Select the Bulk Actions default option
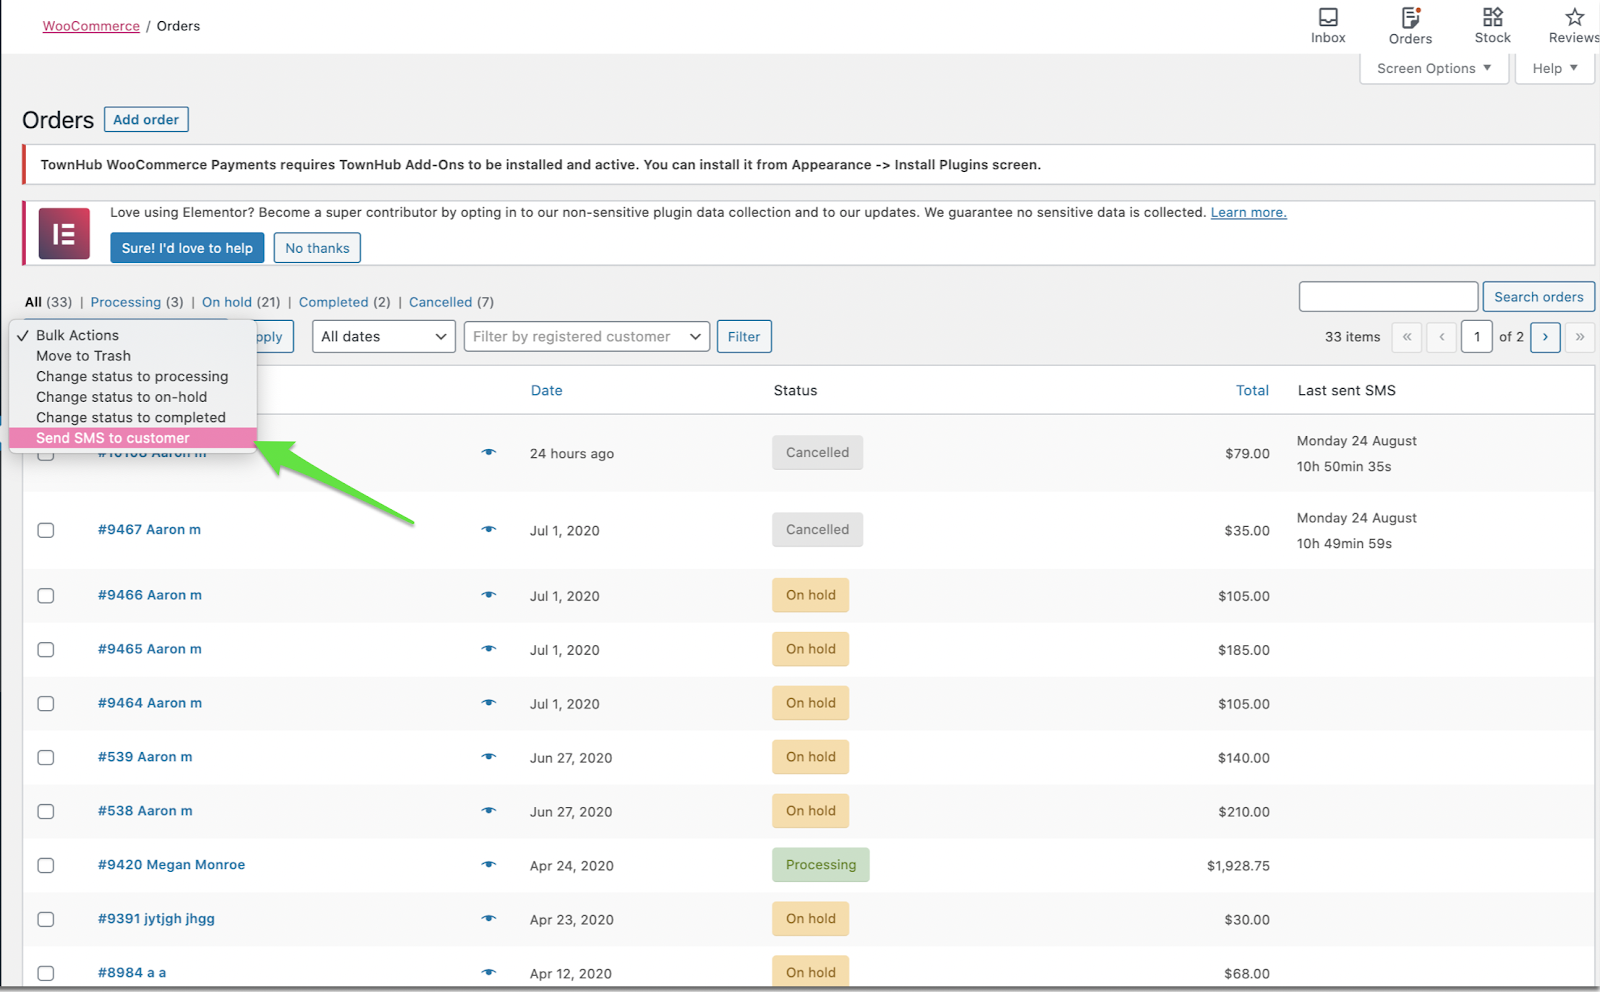Screen dimensions: 1600x992 tap(133, 335)
